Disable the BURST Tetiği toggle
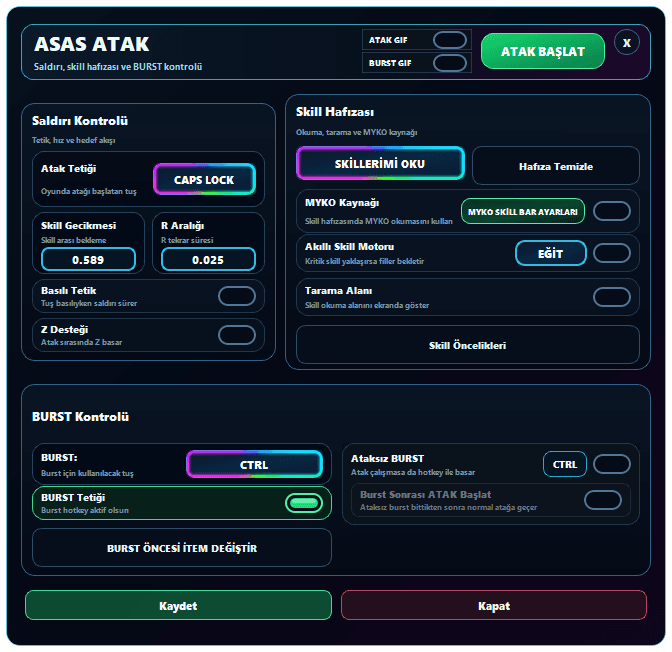 [x=304, y=503]
